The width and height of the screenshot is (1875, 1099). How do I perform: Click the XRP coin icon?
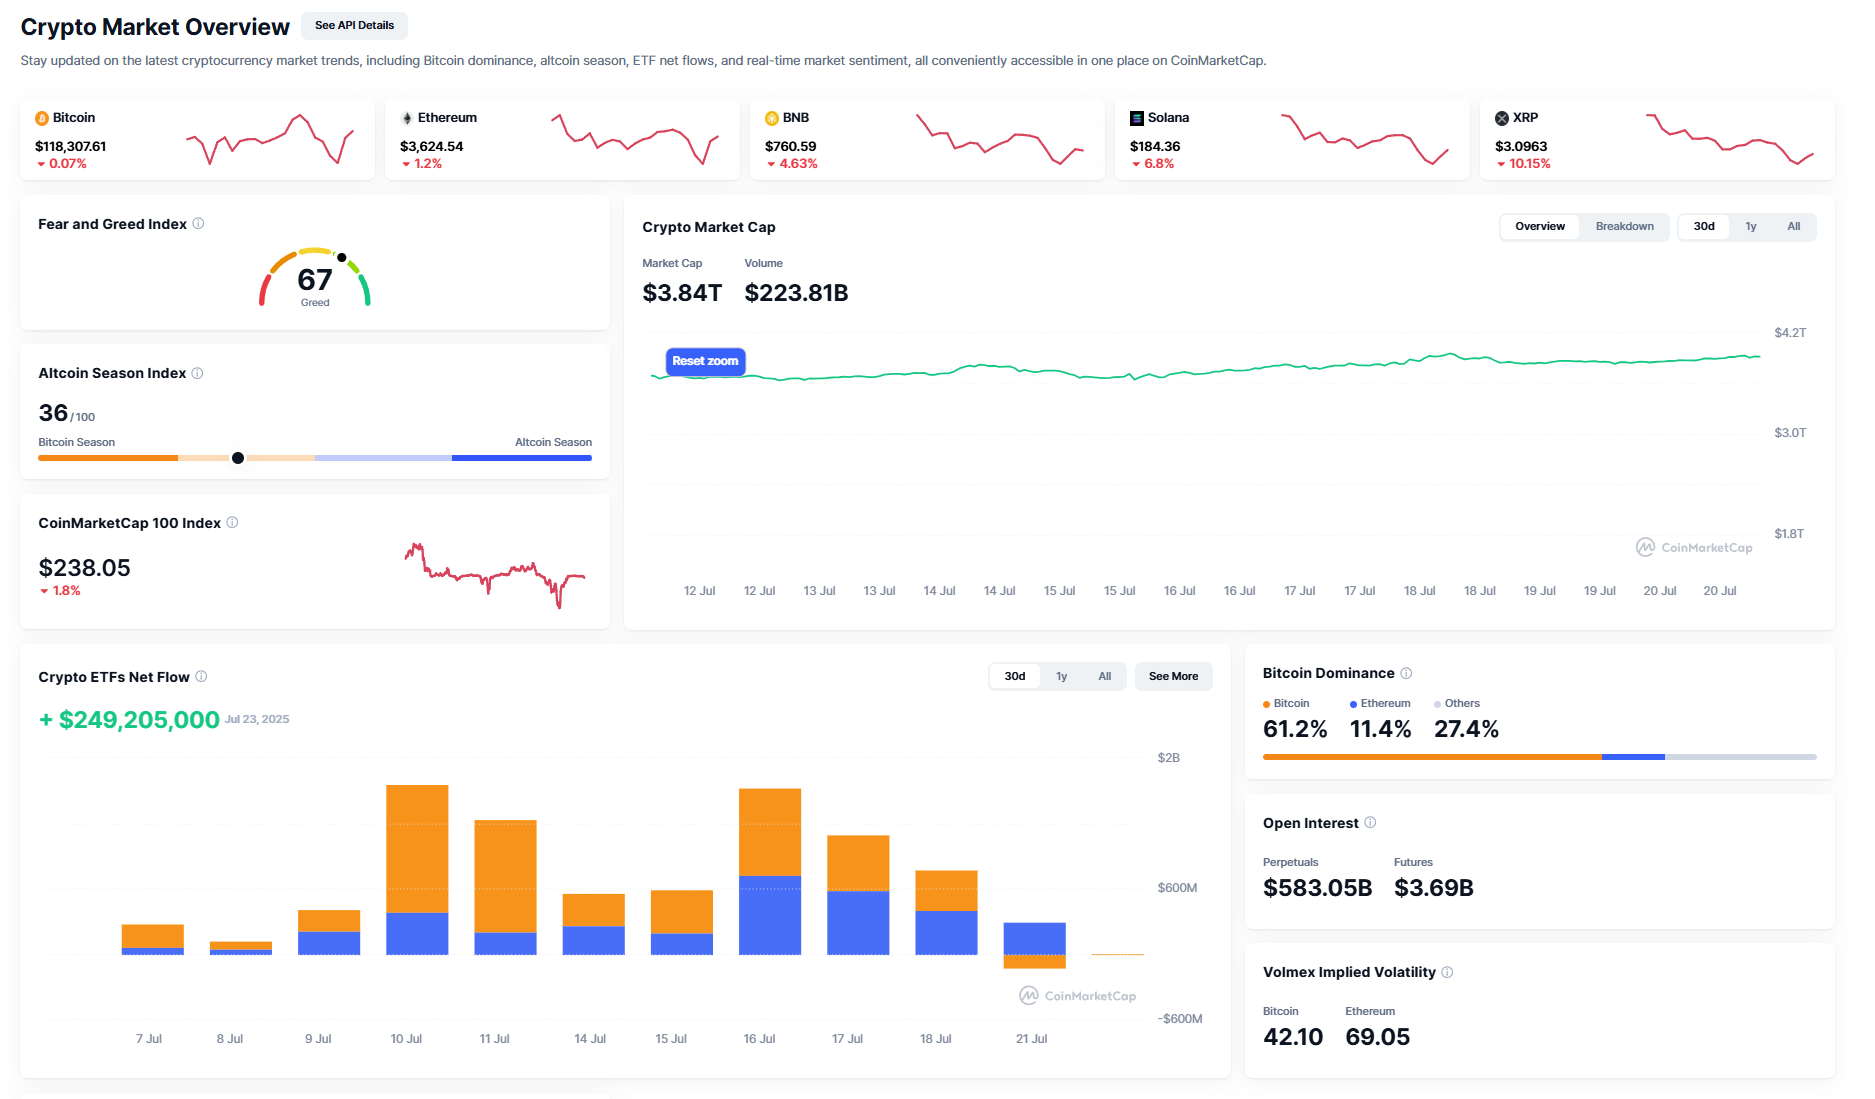[1502, 118]
